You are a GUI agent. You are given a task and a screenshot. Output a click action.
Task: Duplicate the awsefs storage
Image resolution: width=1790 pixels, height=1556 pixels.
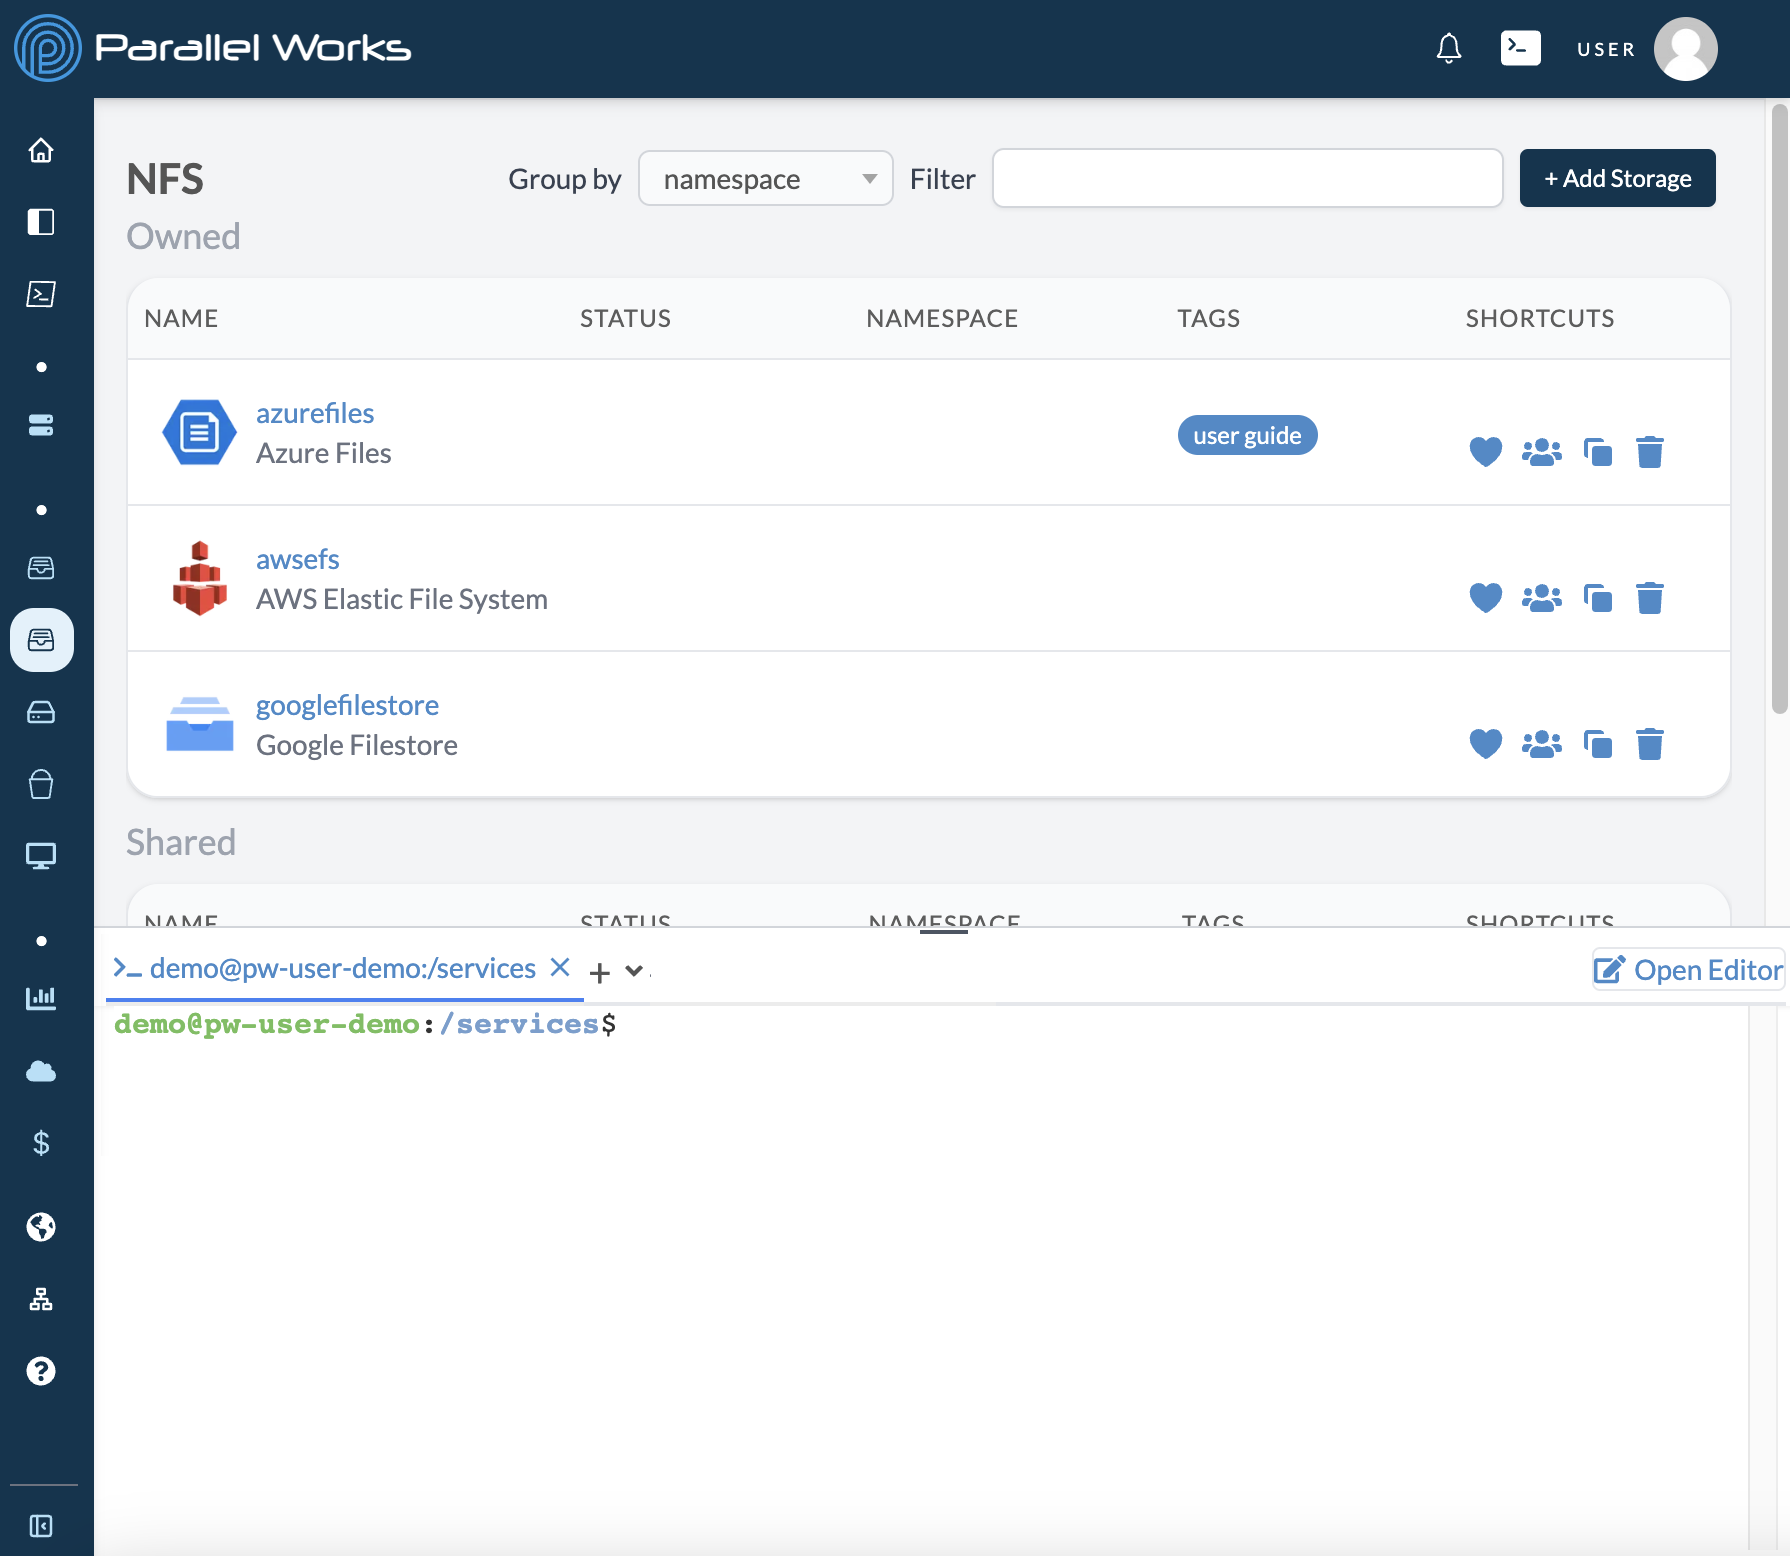pos(1598,598)
